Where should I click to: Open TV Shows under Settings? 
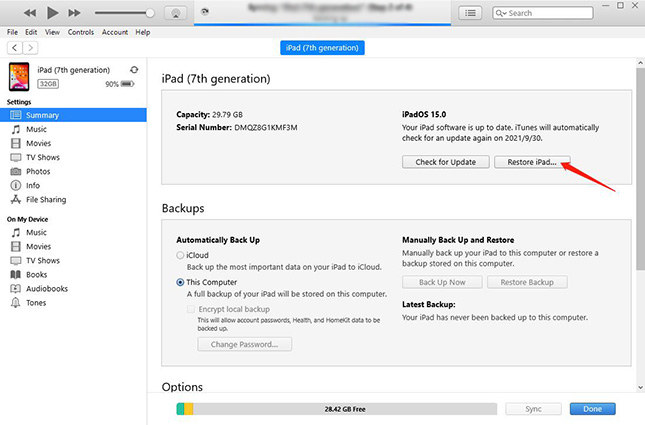click(x=43, y=157)
